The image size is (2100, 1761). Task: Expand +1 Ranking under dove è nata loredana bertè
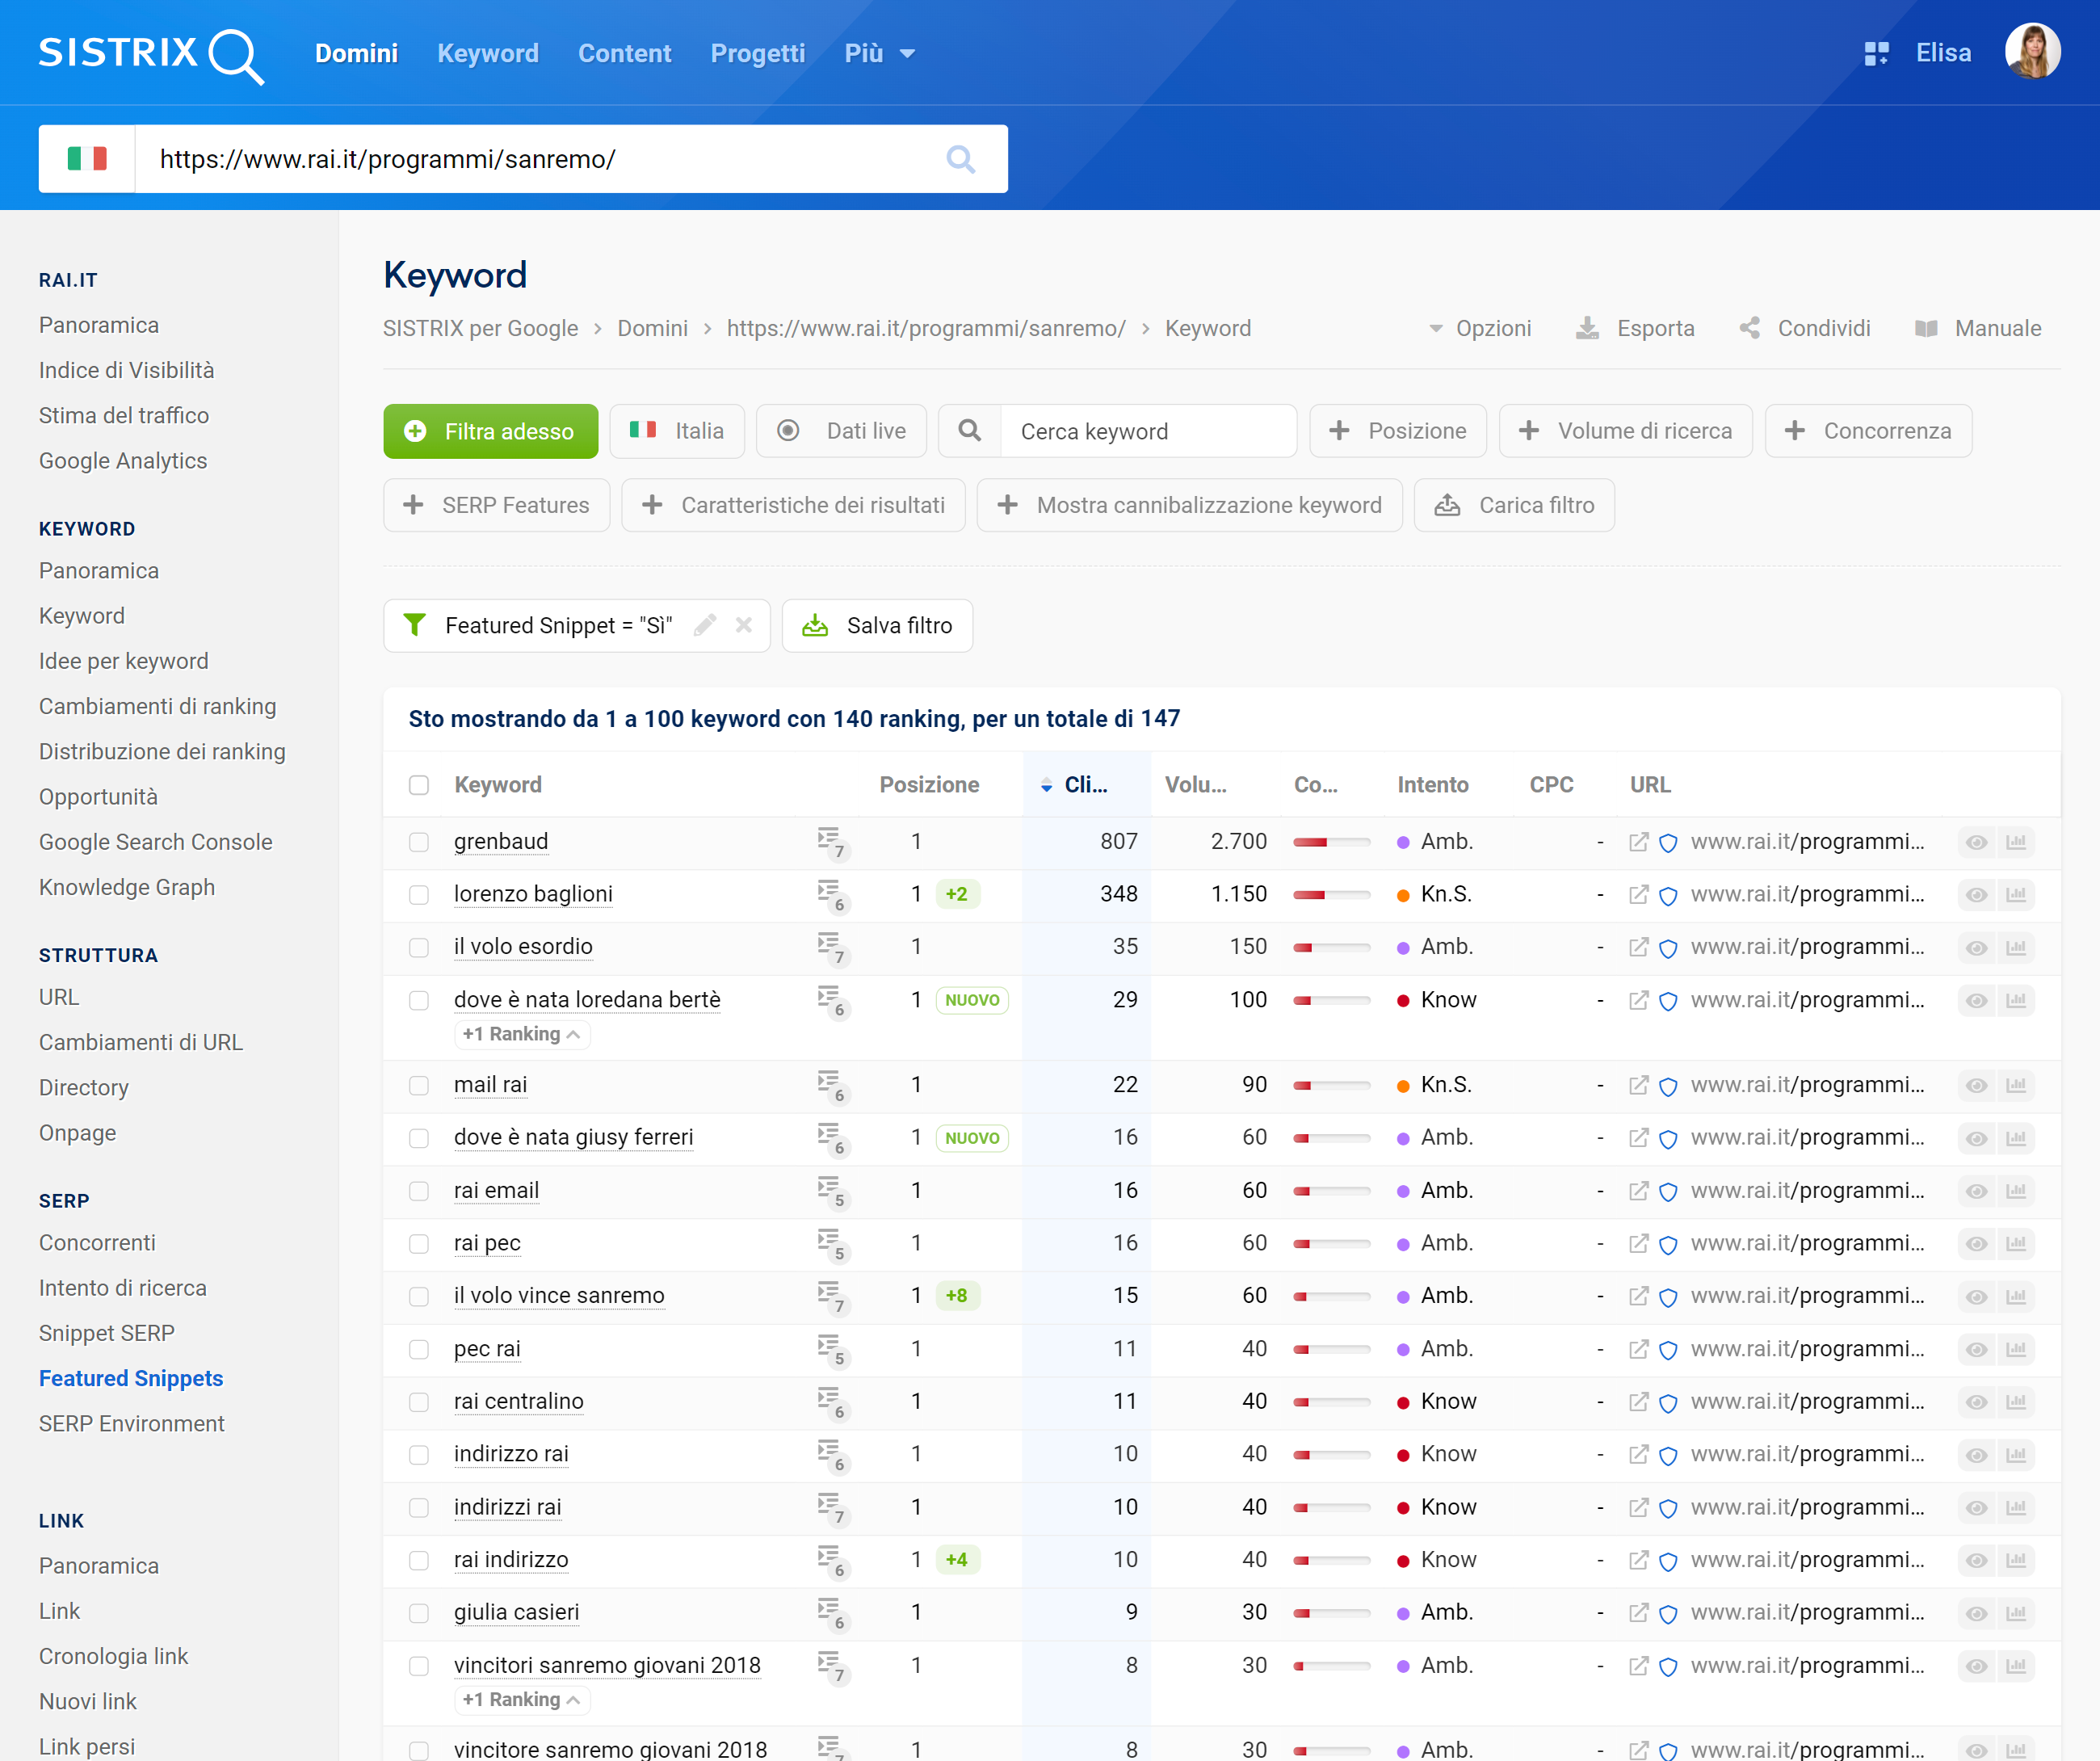click(x=521, y=1034)
